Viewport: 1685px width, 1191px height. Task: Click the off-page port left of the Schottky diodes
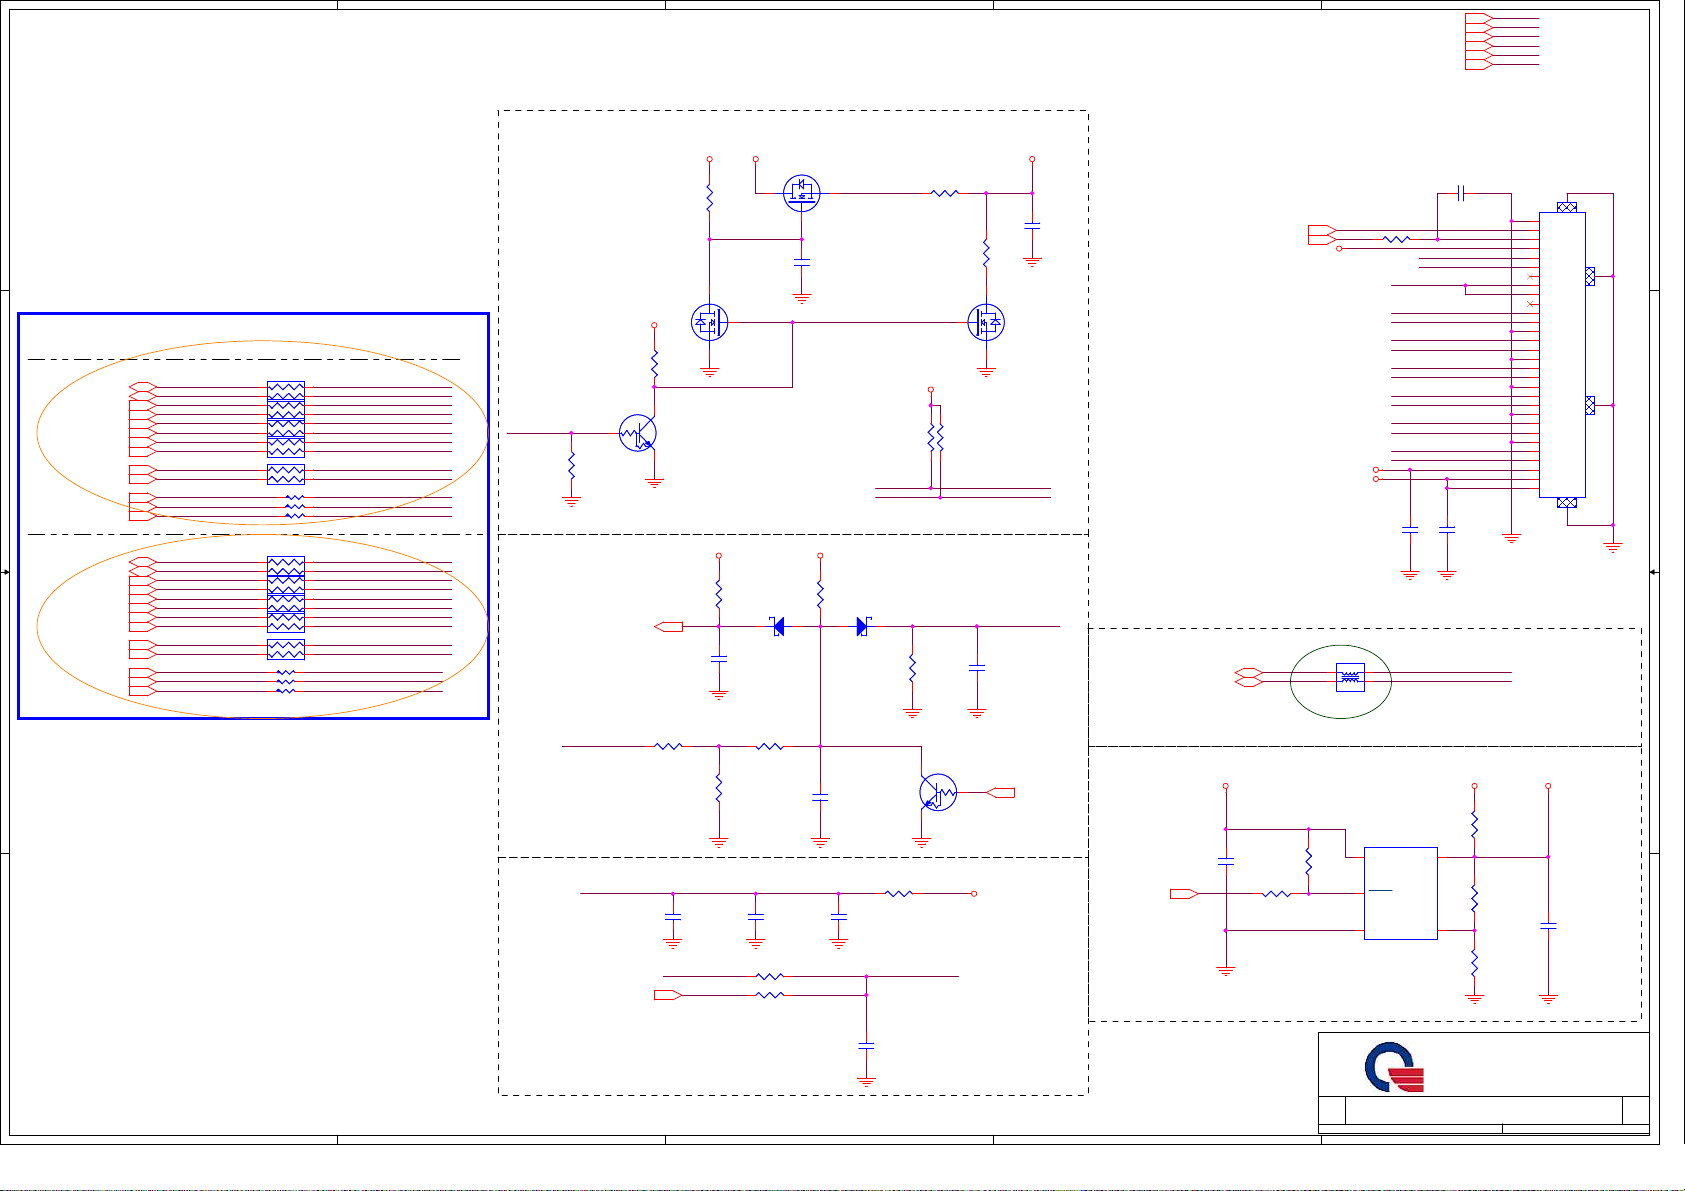coord(668,627)
